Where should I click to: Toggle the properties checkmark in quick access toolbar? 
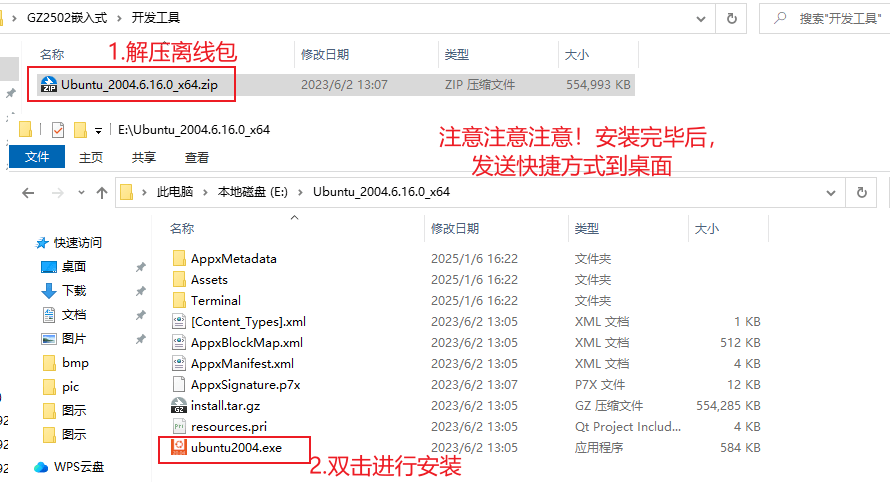coord(58,130)
